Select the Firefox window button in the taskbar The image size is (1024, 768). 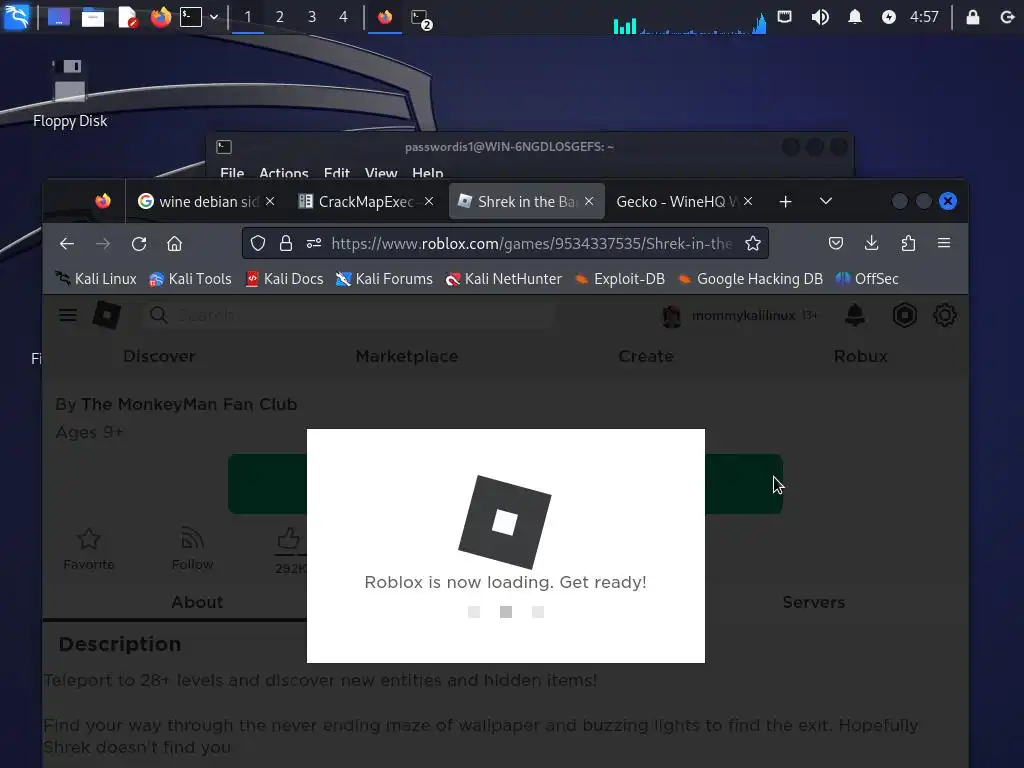[x=385, y=17]
